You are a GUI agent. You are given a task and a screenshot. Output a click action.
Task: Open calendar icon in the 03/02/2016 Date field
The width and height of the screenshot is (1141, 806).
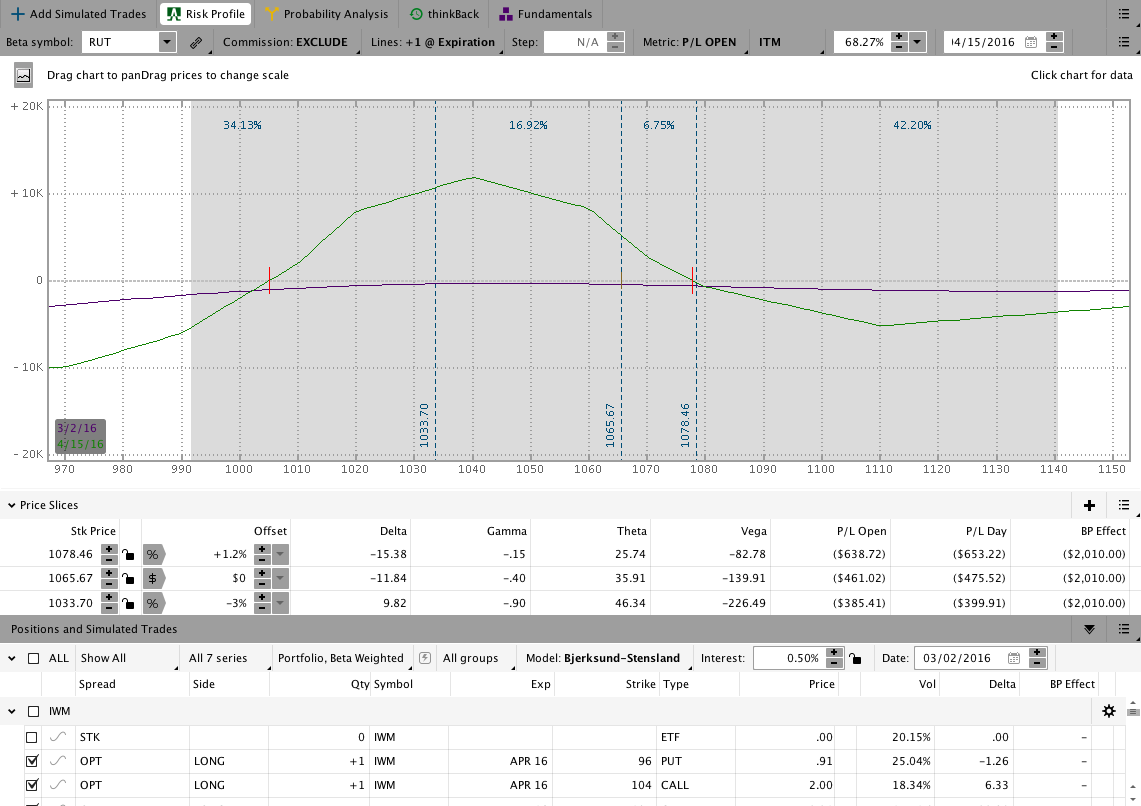point(1014,658)
